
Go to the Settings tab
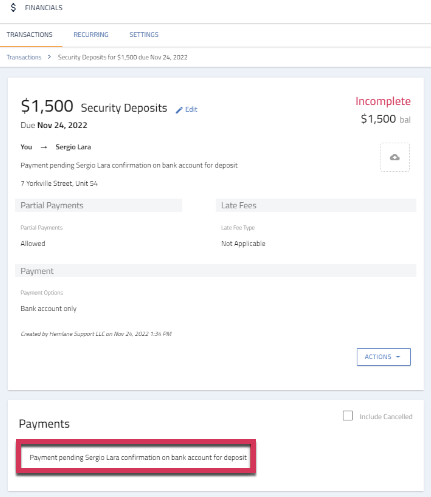(144, 35)
